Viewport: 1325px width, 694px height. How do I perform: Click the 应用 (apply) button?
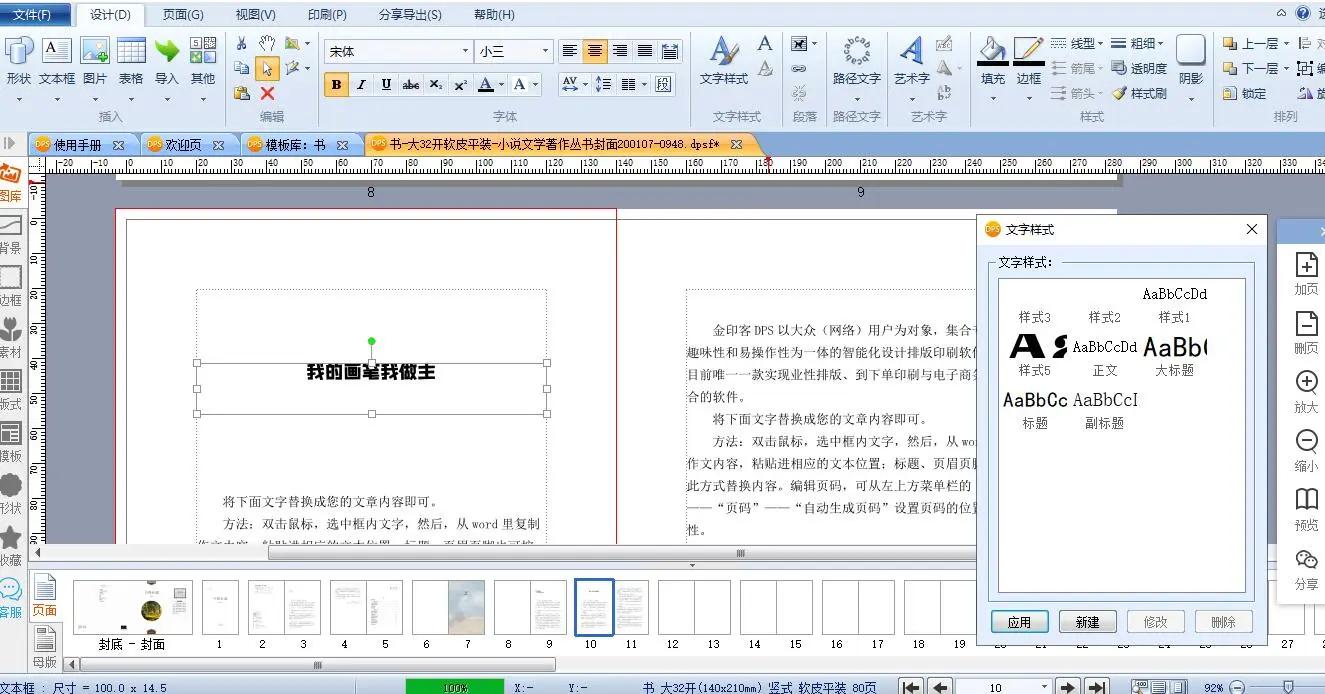[1019, 622]
